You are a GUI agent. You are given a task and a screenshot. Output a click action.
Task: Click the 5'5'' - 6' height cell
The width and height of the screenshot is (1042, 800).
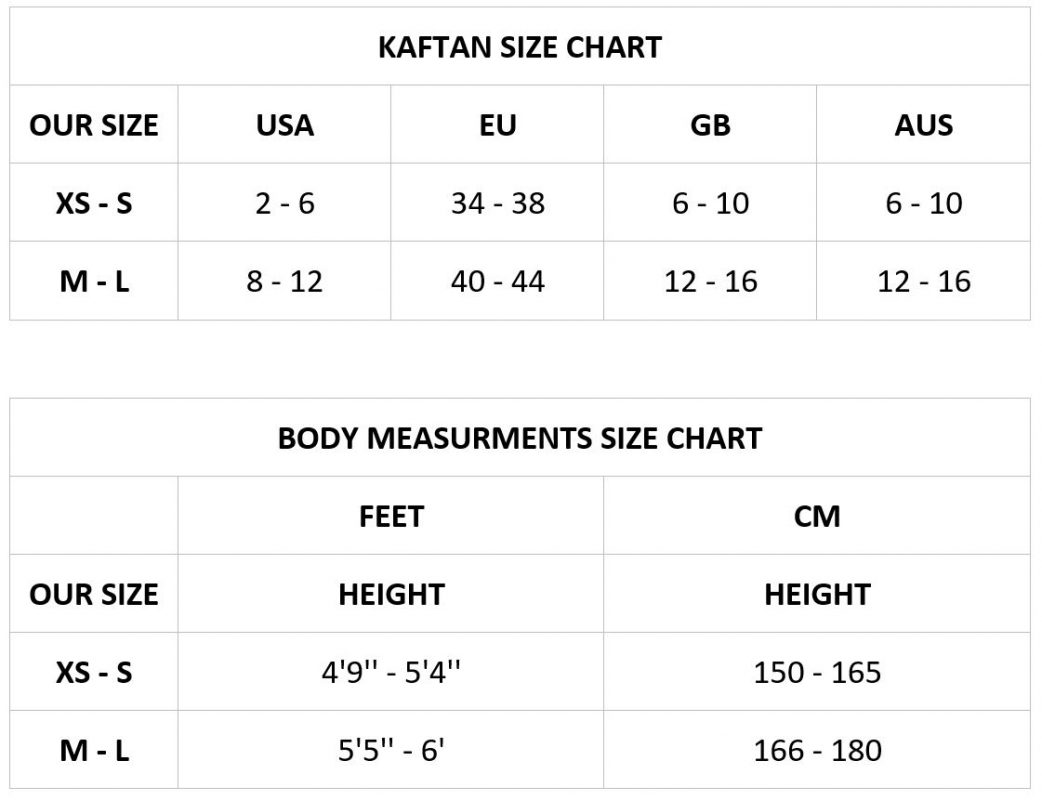[391, 750]
